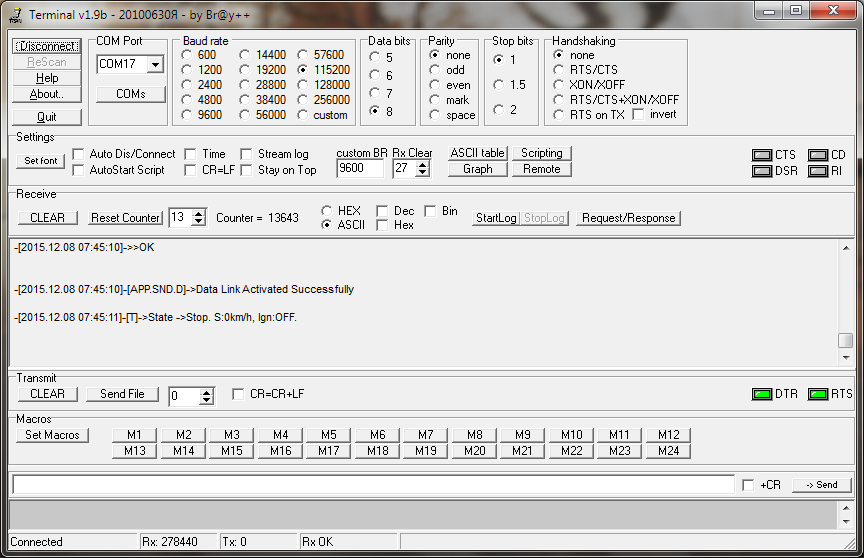864x558 pixels.
Task: Enable the Stream log checkbox
Action: click(x=246, y=154)
